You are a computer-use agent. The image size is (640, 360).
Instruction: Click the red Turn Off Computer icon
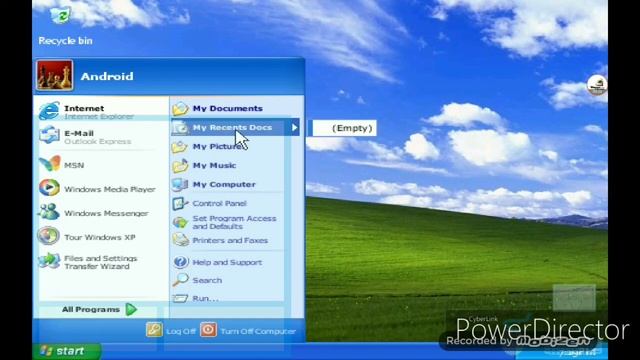pos(208,330)
